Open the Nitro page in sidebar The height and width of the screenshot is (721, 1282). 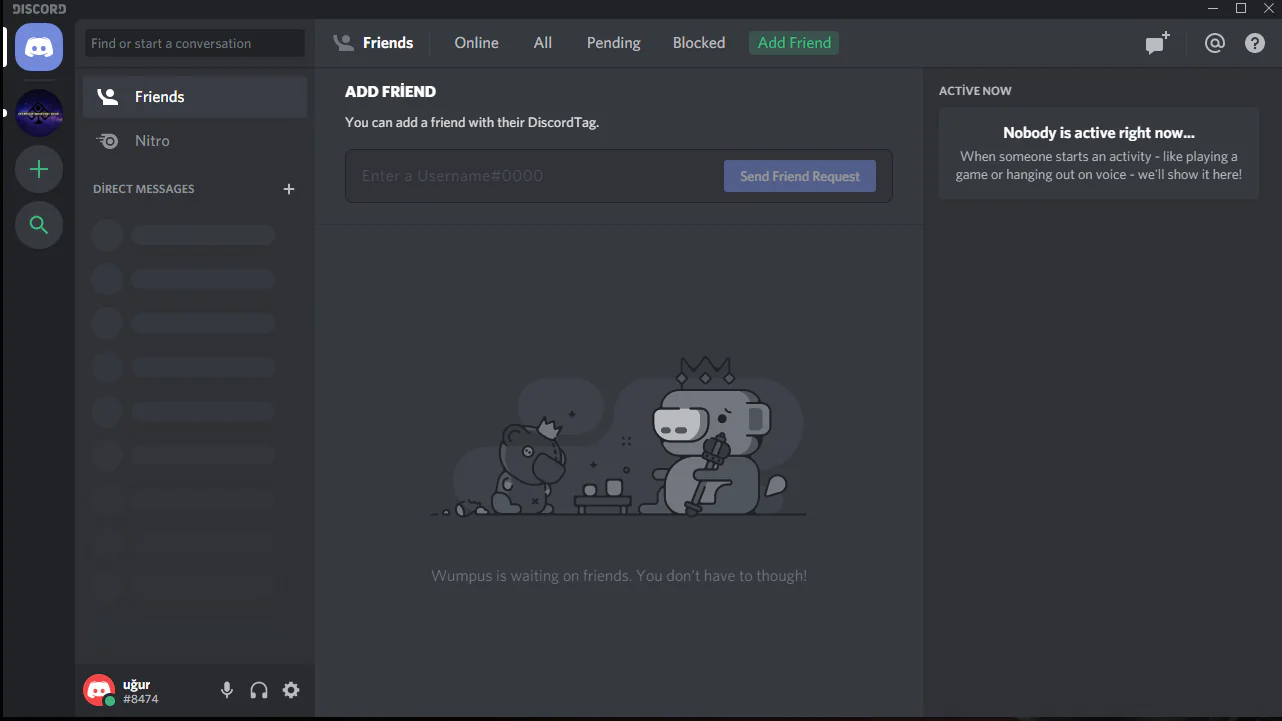coord(152,141)
